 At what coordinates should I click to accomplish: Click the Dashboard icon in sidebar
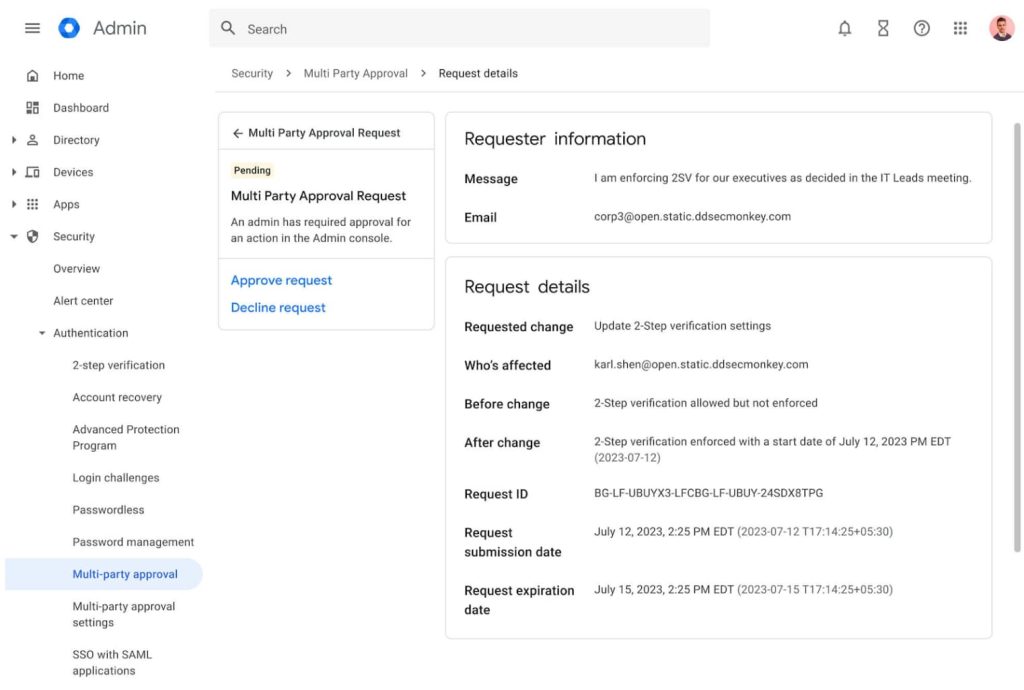coord(33,108)
